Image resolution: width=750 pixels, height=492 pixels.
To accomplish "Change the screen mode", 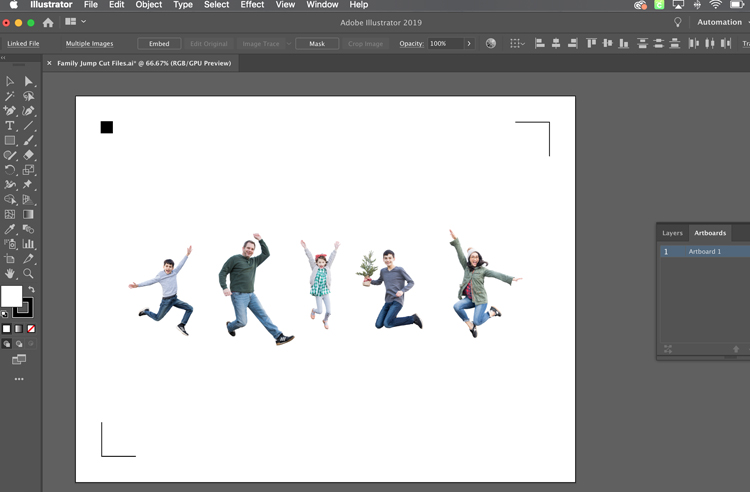I will 19,360.
